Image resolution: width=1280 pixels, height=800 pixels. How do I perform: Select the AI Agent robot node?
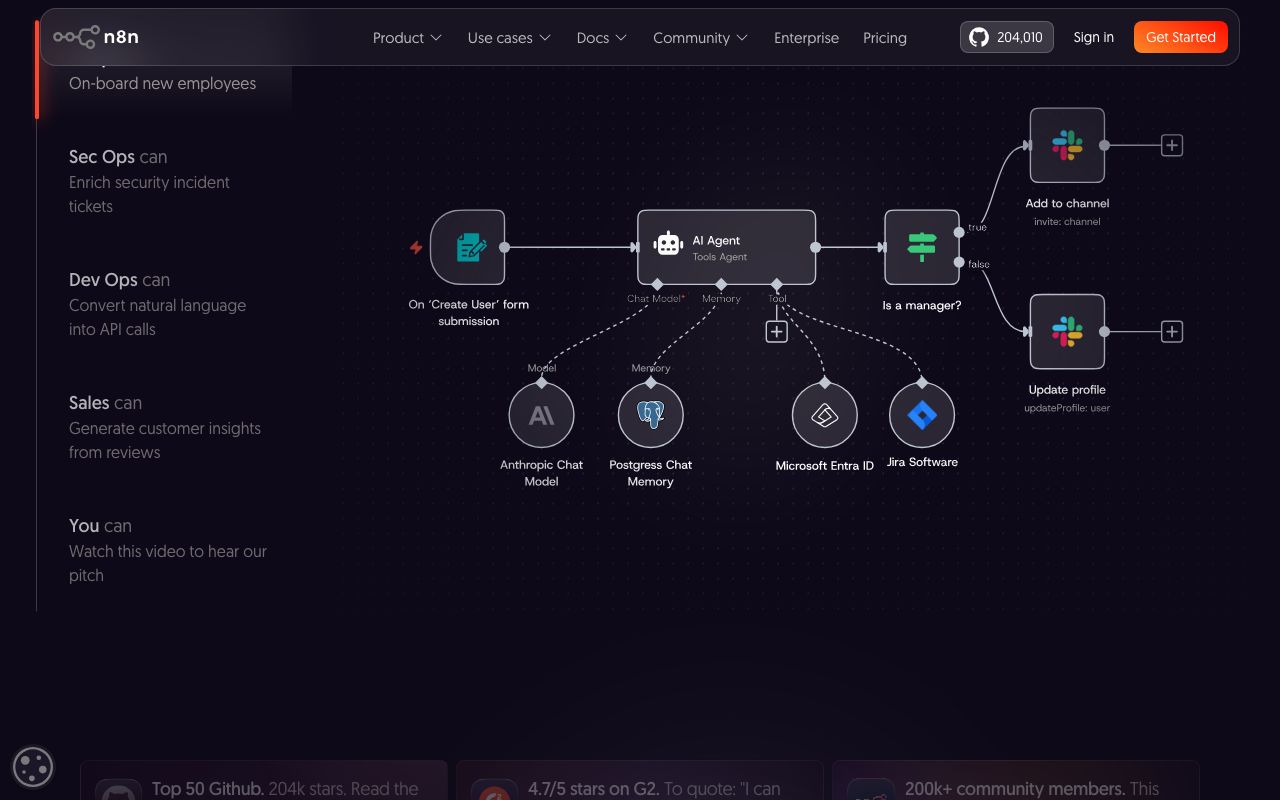[x=727, y=247]
